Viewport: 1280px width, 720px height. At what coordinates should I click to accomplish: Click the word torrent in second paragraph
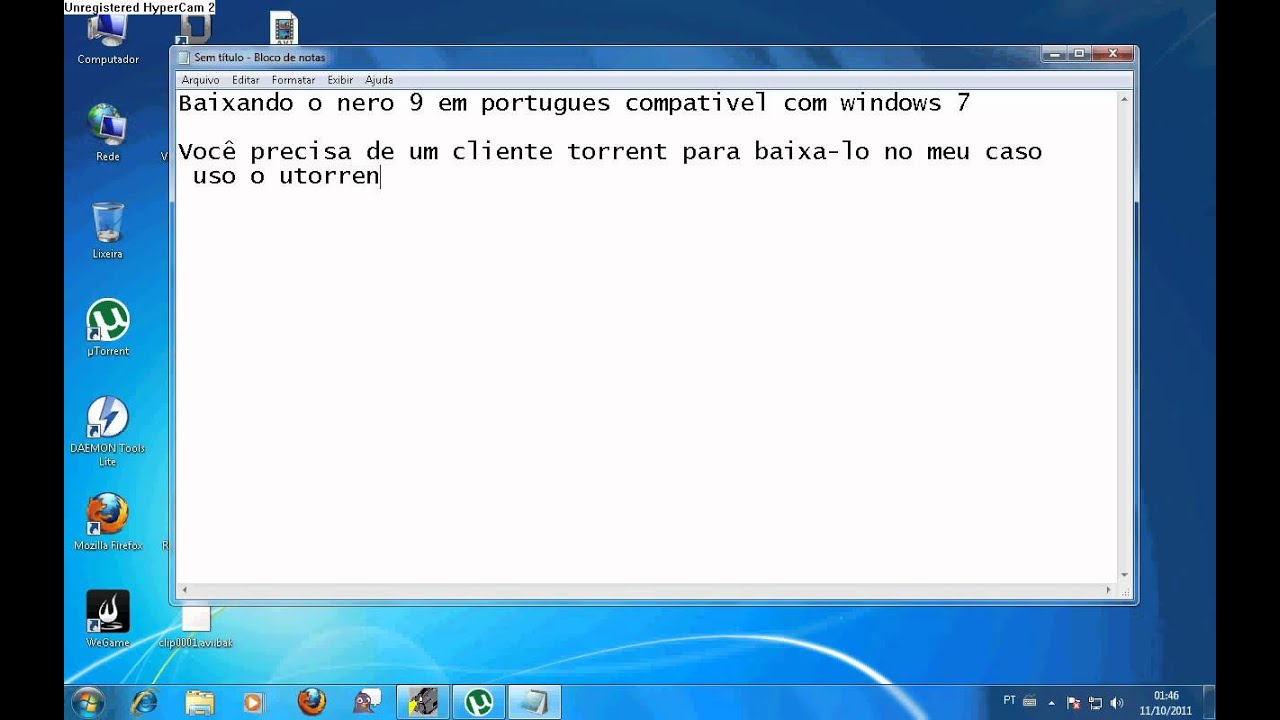pyautogui.click(x=617, y=152)
